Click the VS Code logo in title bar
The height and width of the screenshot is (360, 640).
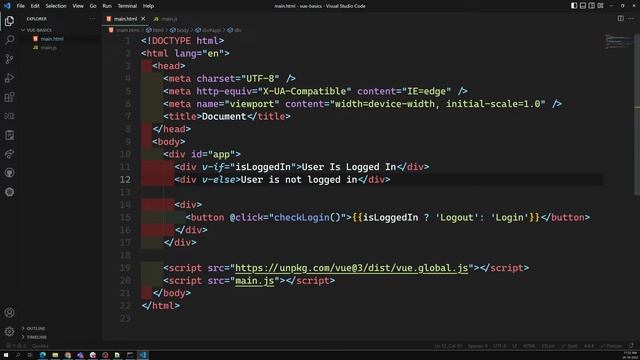[x=7, y=6]
